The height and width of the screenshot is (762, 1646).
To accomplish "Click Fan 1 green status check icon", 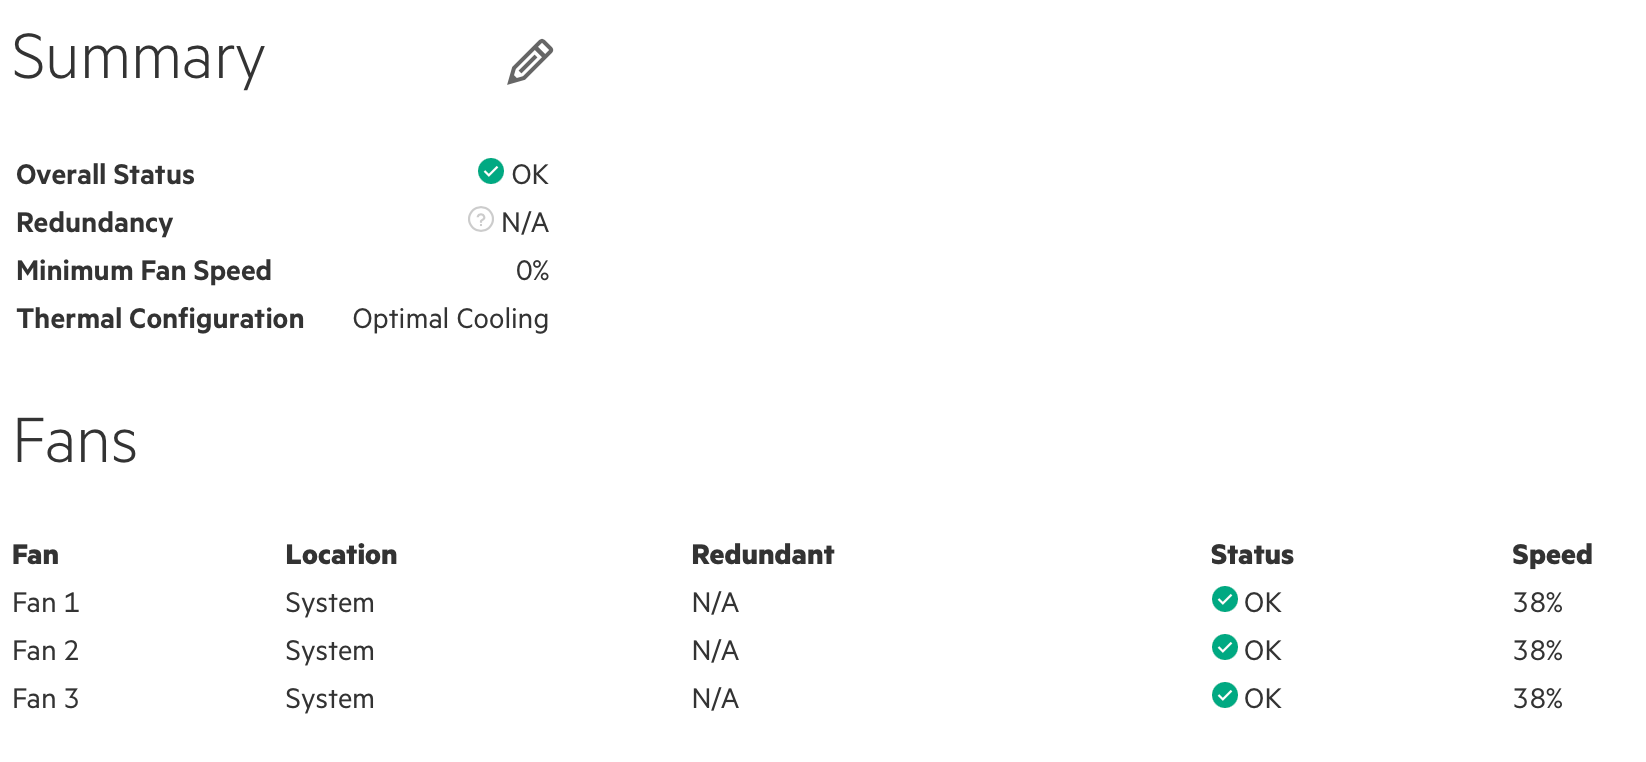I will (x=1225, y=599).
